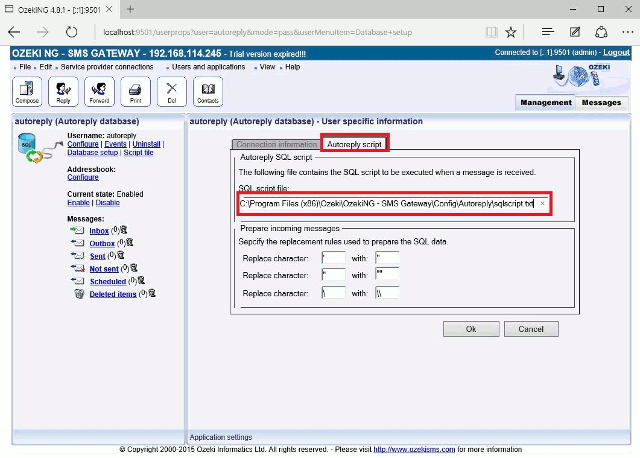This screenshot has width=640, height=458.
Task: Open the Database setup link
Action: pyautogui.click(x=93, y=152)
